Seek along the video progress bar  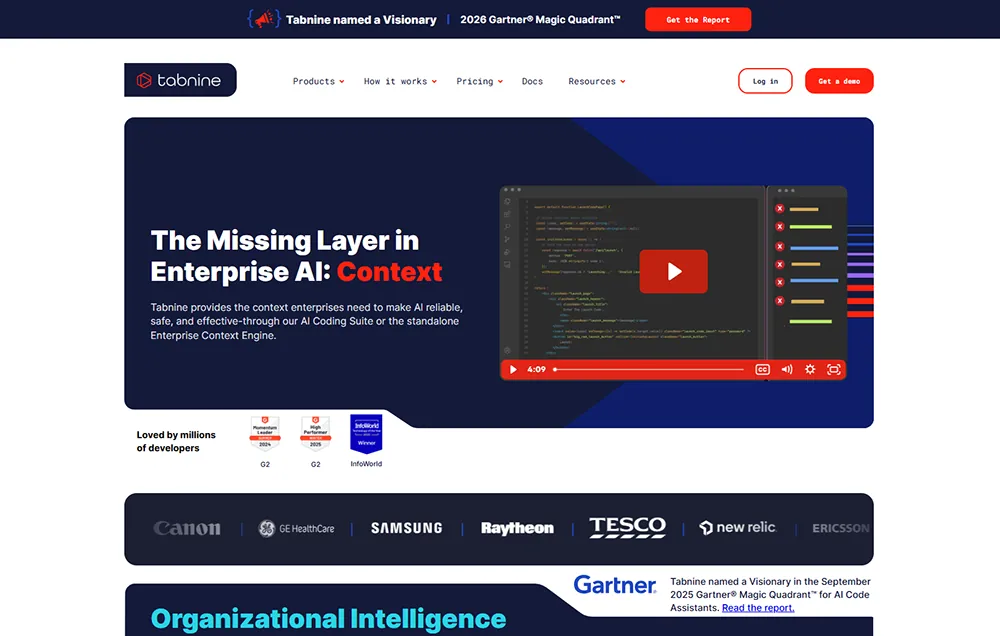tap(649, 369)
